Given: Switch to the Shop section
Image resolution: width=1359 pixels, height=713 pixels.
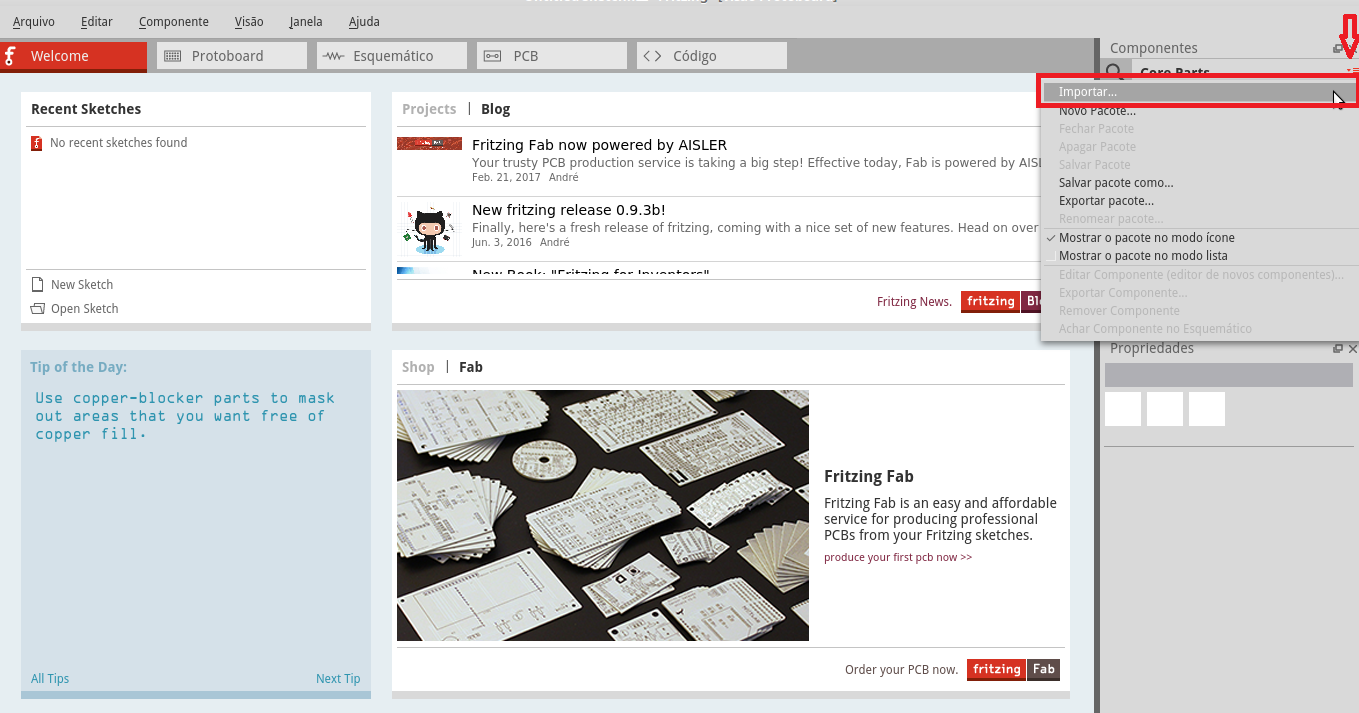Looking at the screenshot, I should [418, 367].
